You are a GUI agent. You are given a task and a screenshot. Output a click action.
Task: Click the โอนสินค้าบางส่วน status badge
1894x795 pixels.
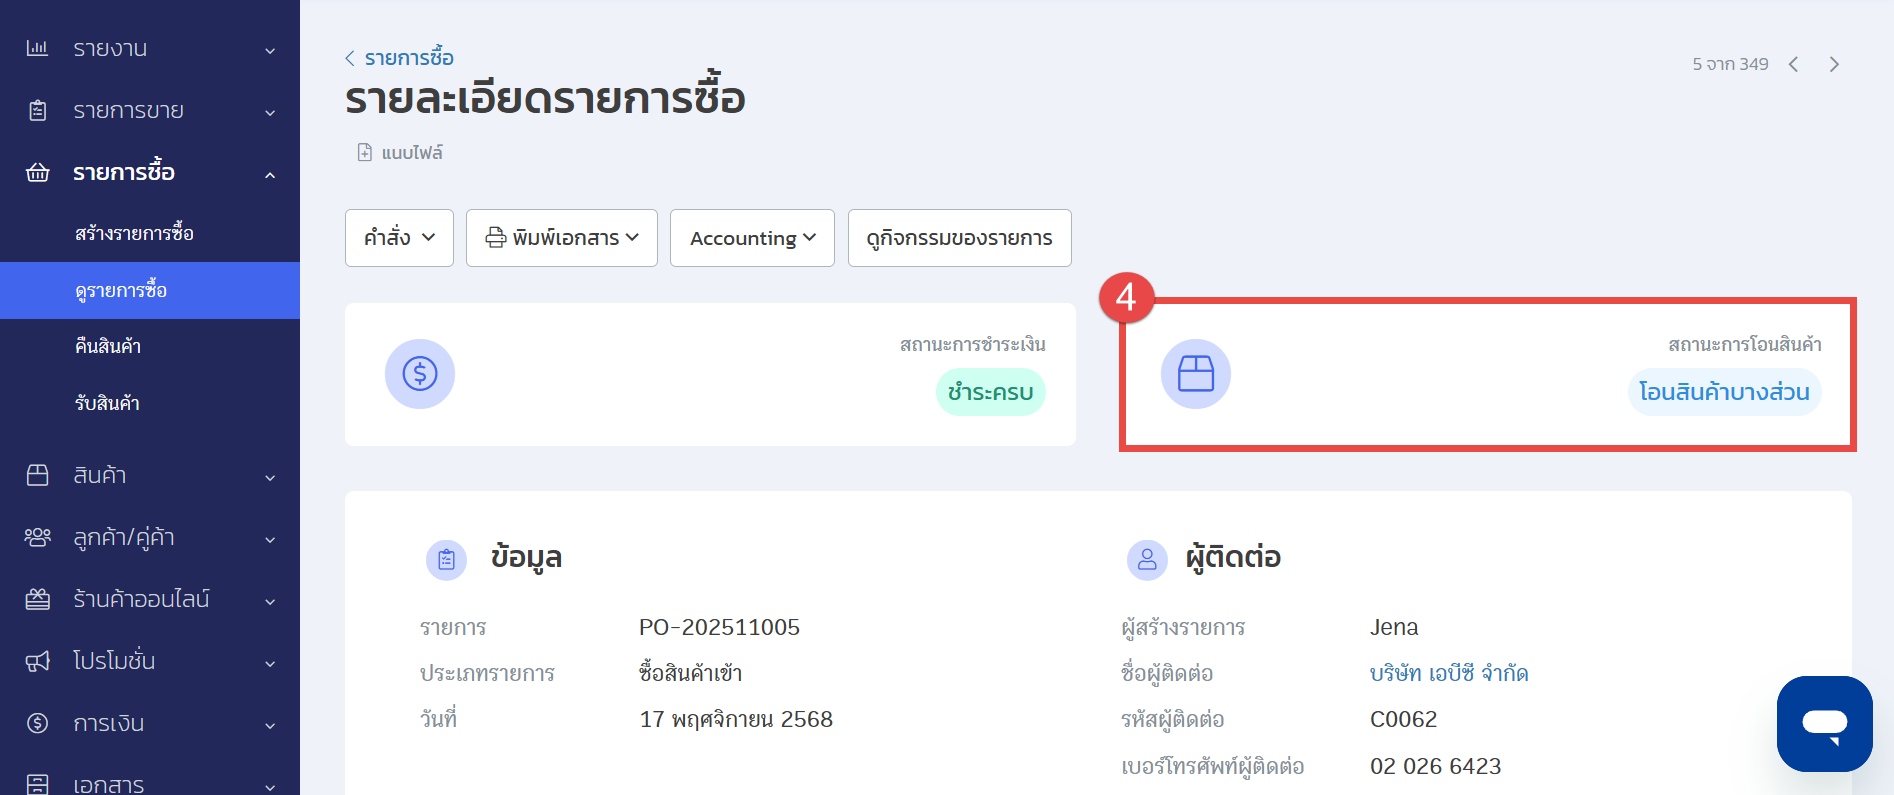pyautogui.click(x=1724, y=392)
